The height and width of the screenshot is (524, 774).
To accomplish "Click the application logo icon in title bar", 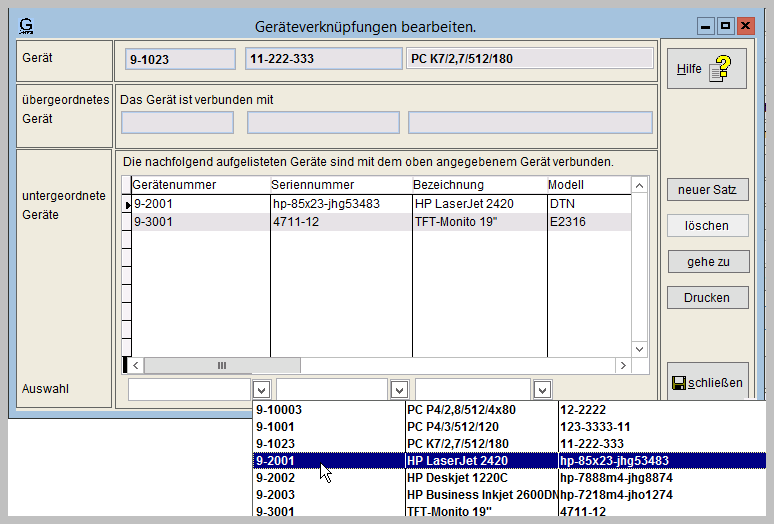I will (26, 25).
